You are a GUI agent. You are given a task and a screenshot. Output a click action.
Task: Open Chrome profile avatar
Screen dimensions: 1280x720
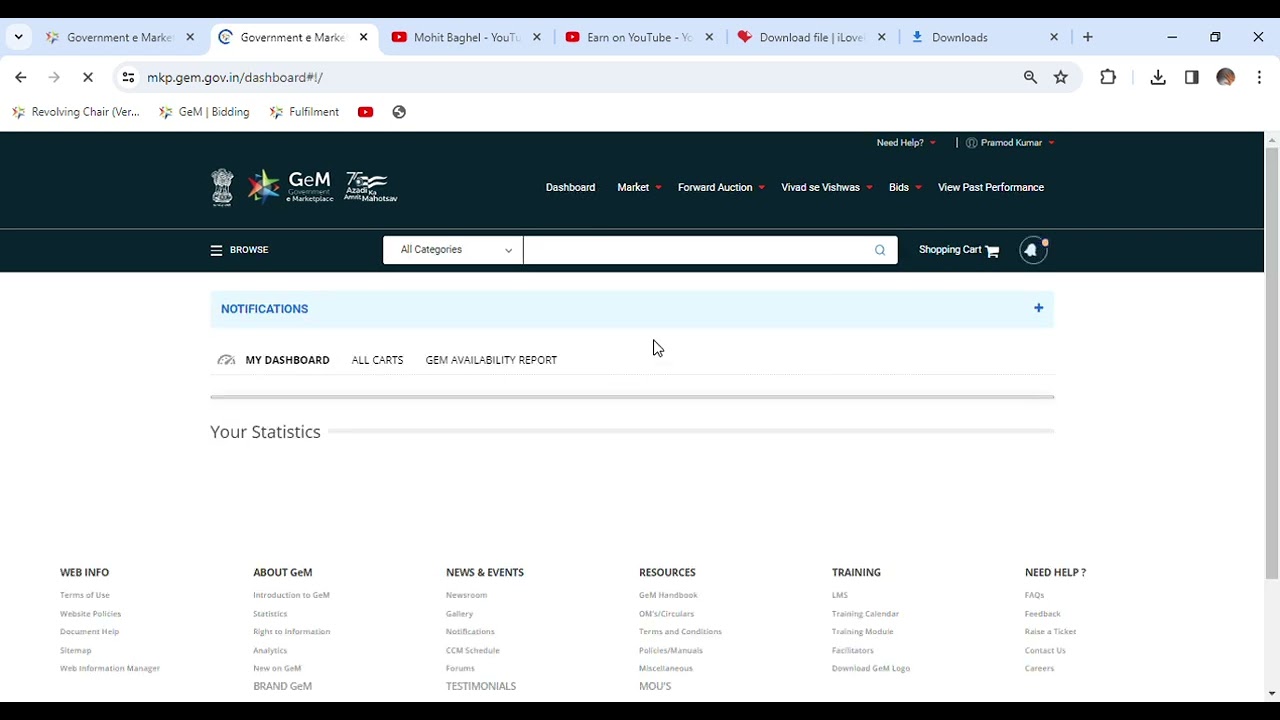point(1226,77)
